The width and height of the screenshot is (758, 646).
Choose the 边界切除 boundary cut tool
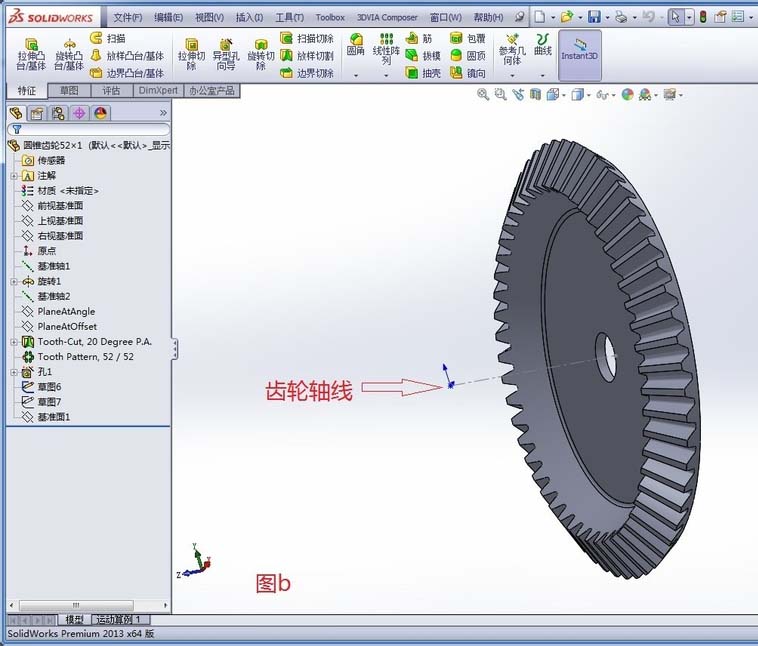[x=307, y=73]
